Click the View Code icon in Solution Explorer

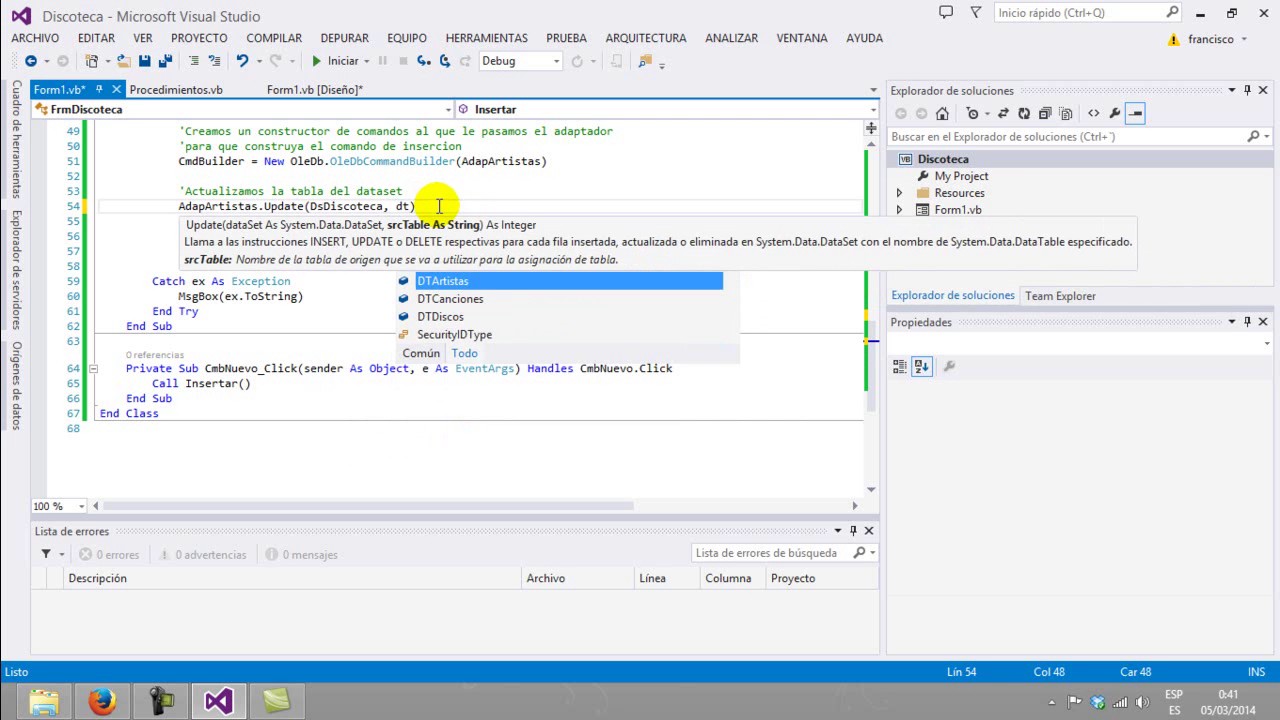(1093, 113)
